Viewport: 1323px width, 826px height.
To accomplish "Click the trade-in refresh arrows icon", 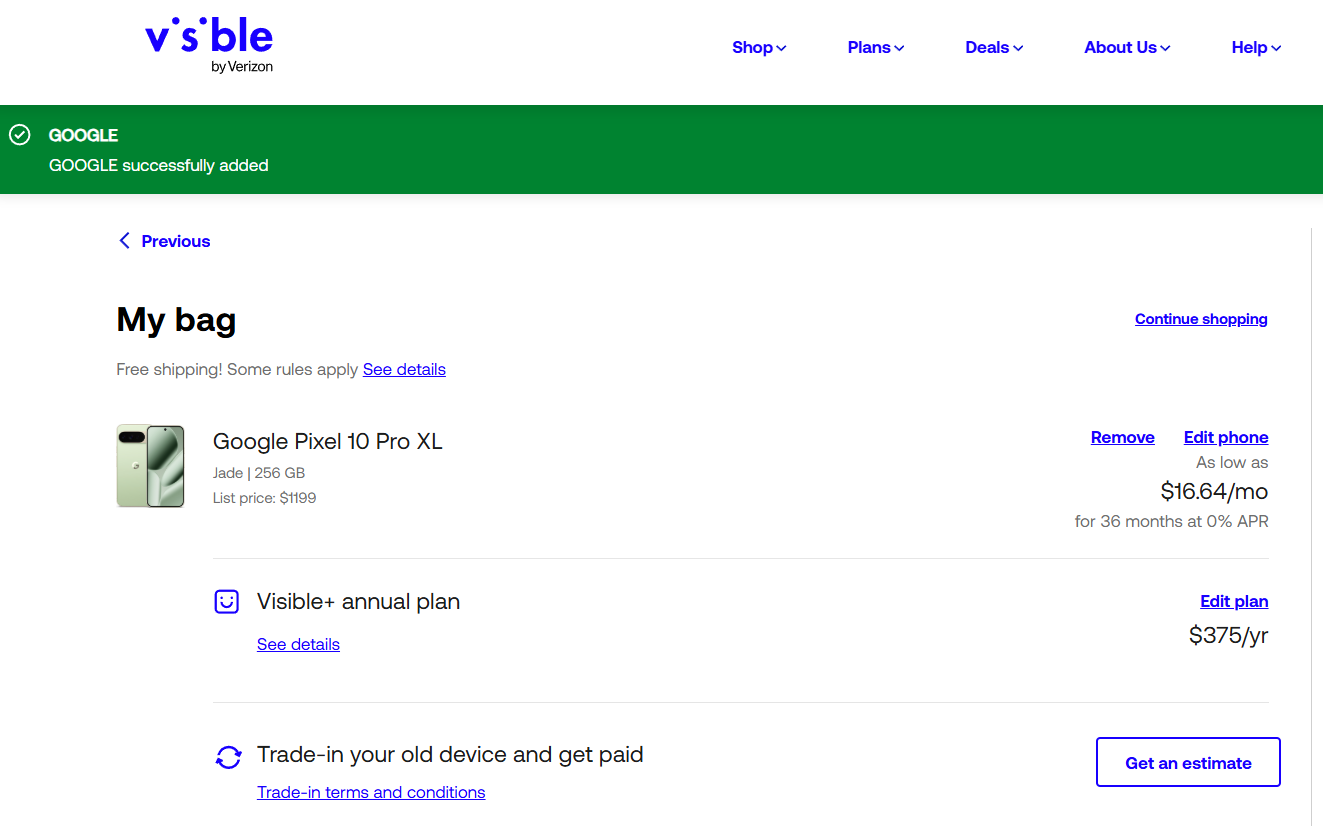I will 228,757.
